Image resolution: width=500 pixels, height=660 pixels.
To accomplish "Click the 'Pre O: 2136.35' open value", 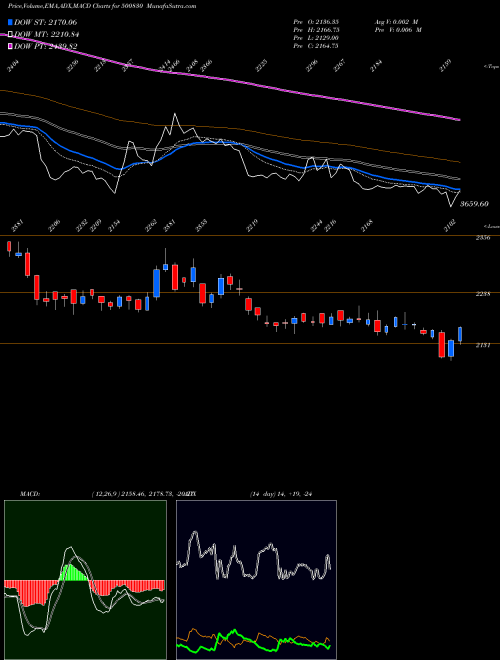I will [x=316, y=22].
